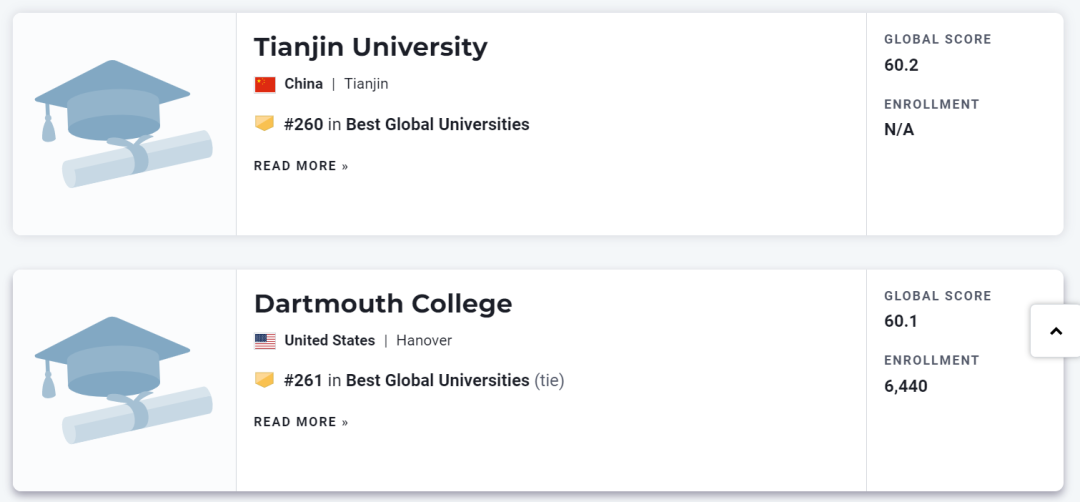
Task: Click the China flag icon
Action: tap(265, 84)
